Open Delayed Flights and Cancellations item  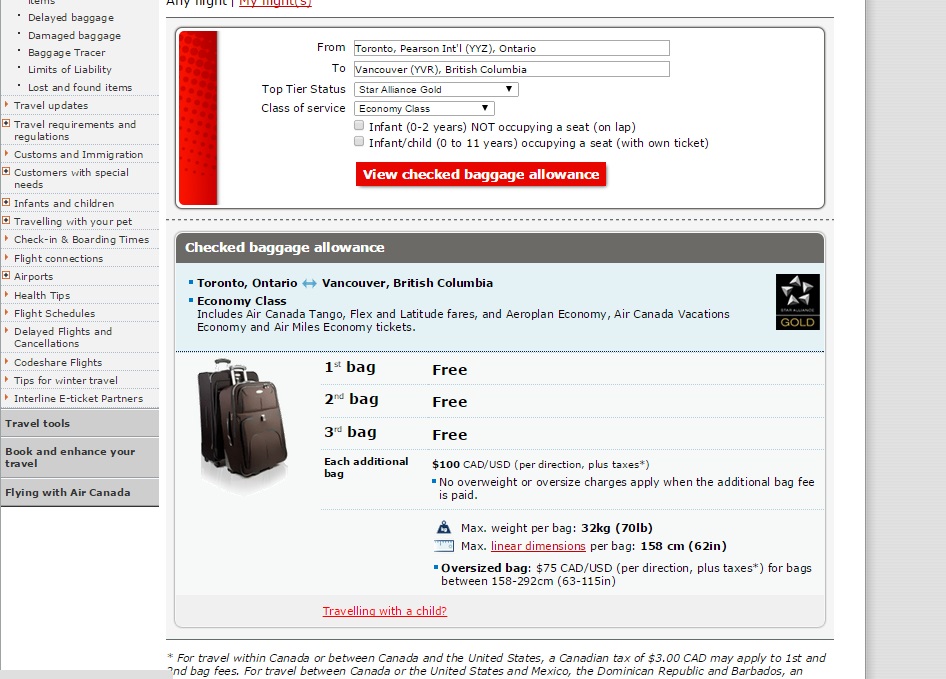(63, 337)
